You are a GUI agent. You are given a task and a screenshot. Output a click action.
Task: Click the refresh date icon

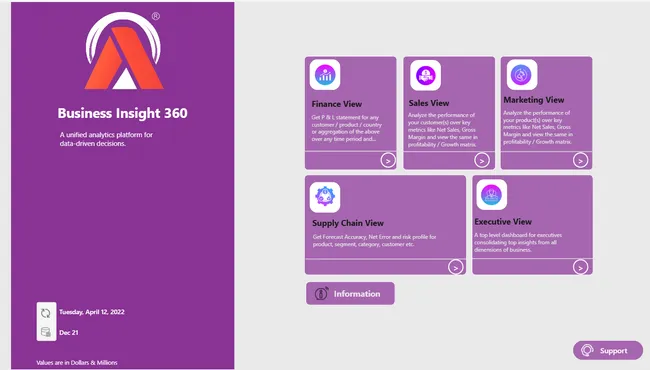(46, 313)
